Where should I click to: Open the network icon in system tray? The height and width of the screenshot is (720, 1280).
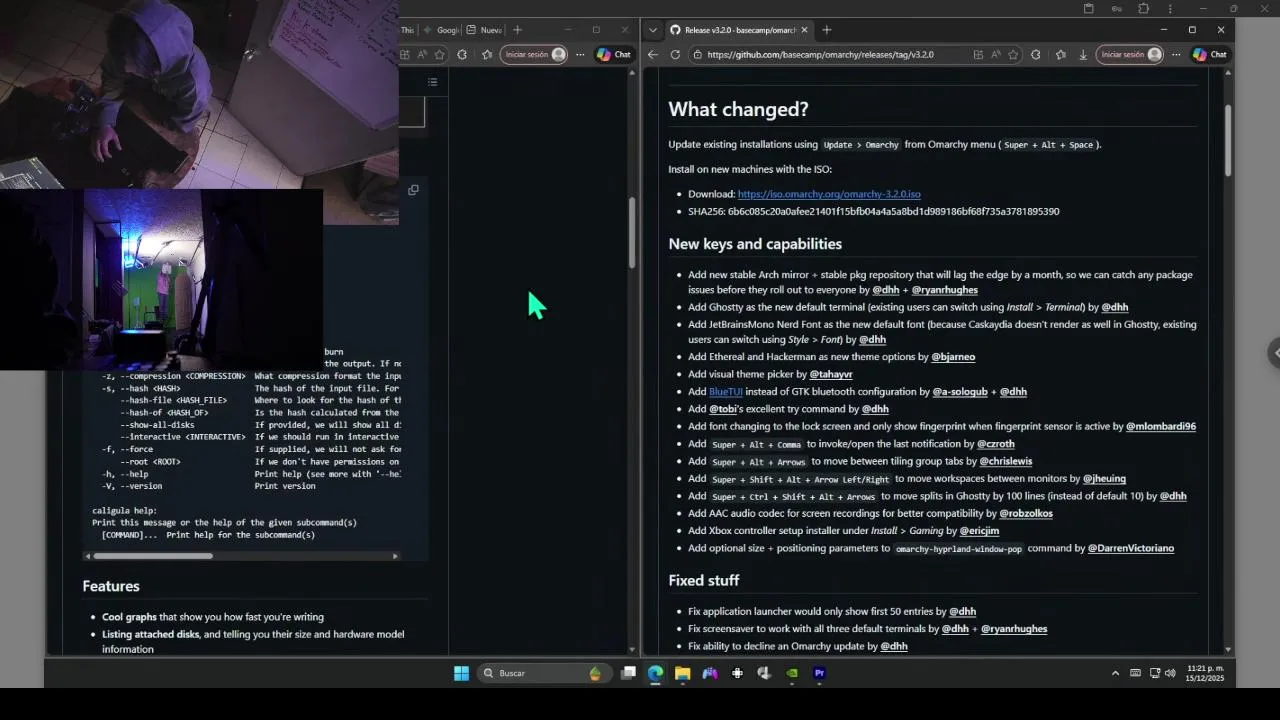tap(1154, 673)
